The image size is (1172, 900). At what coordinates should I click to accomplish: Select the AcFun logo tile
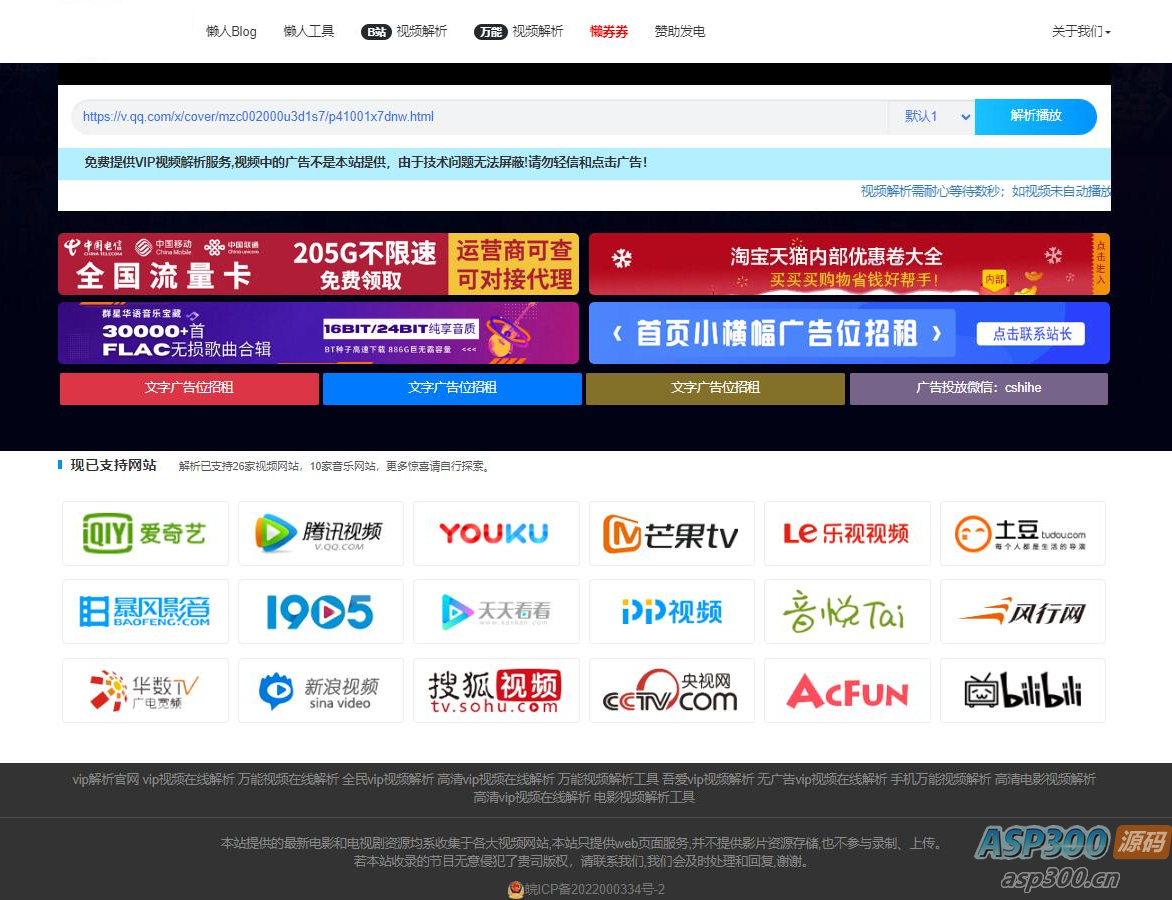coord(848,690)
